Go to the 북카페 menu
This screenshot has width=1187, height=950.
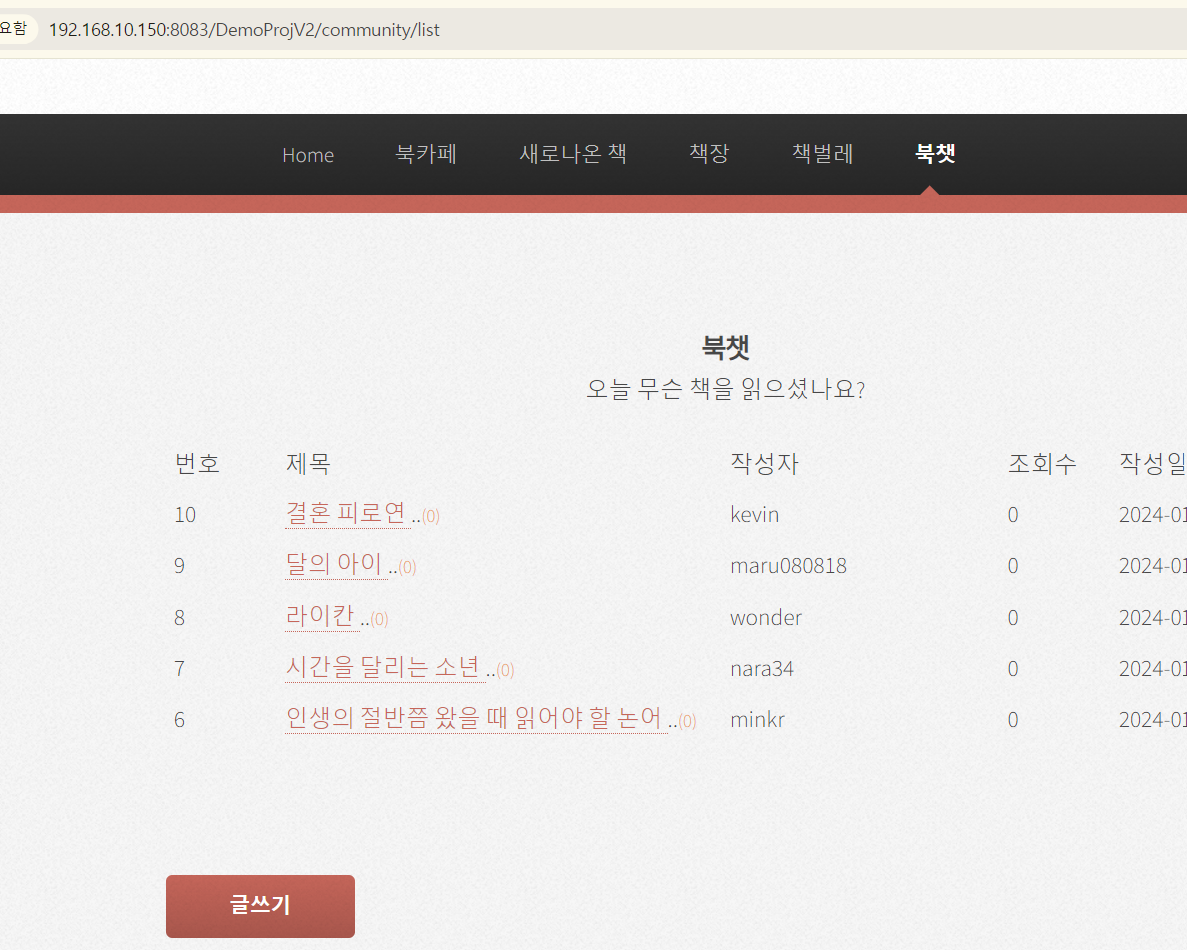(426, 154)
